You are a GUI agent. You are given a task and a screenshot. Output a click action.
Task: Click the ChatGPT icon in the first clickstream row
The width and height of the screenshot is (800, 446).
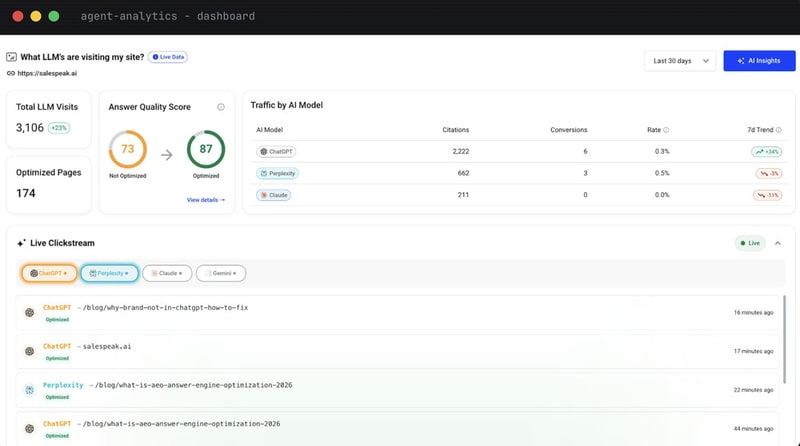point(29,312)
